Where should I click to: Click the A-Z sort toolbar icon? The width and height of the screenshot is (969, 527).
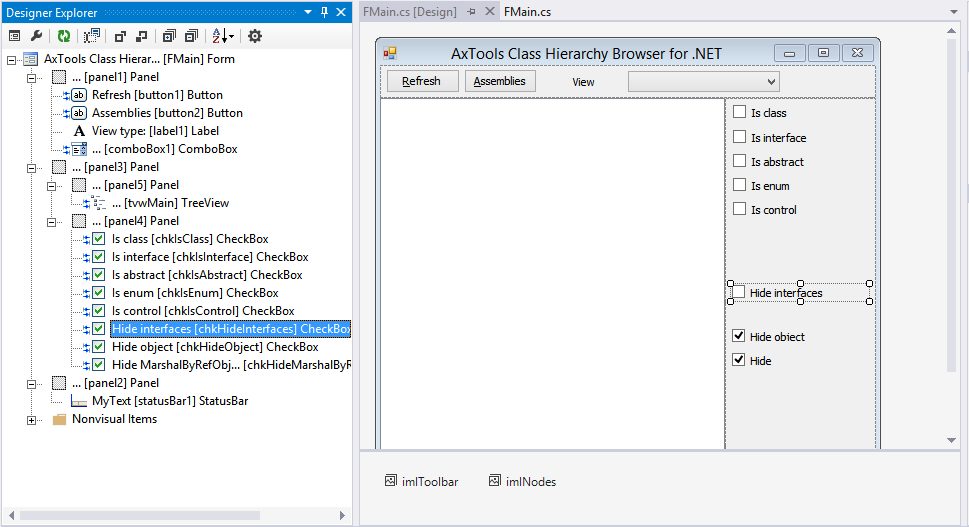[x=222, y=36]
